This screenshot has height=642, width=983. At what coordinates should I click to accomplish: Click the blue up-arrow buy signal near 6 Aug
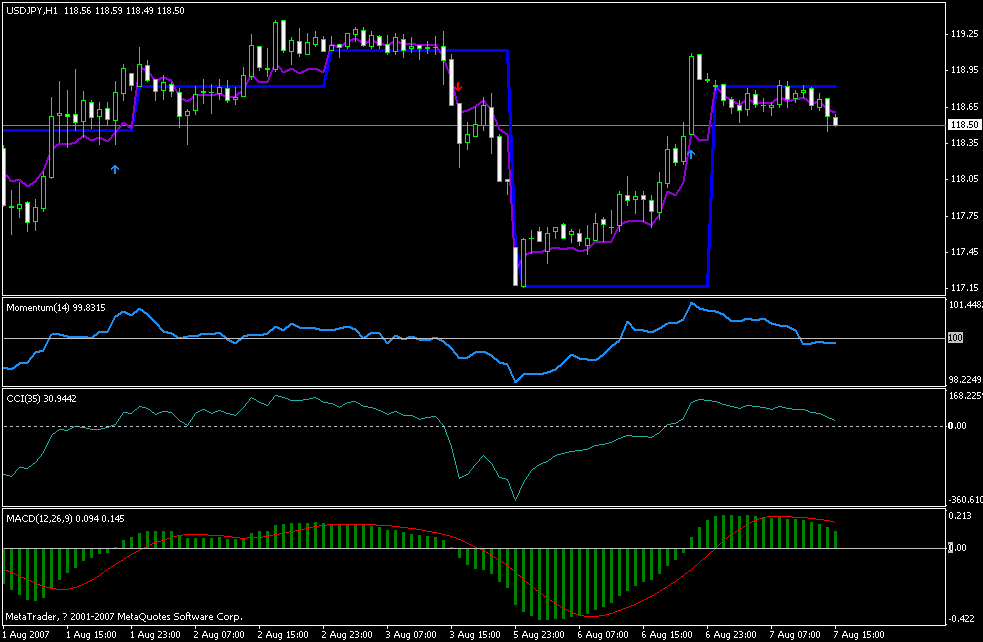(691, 153)
